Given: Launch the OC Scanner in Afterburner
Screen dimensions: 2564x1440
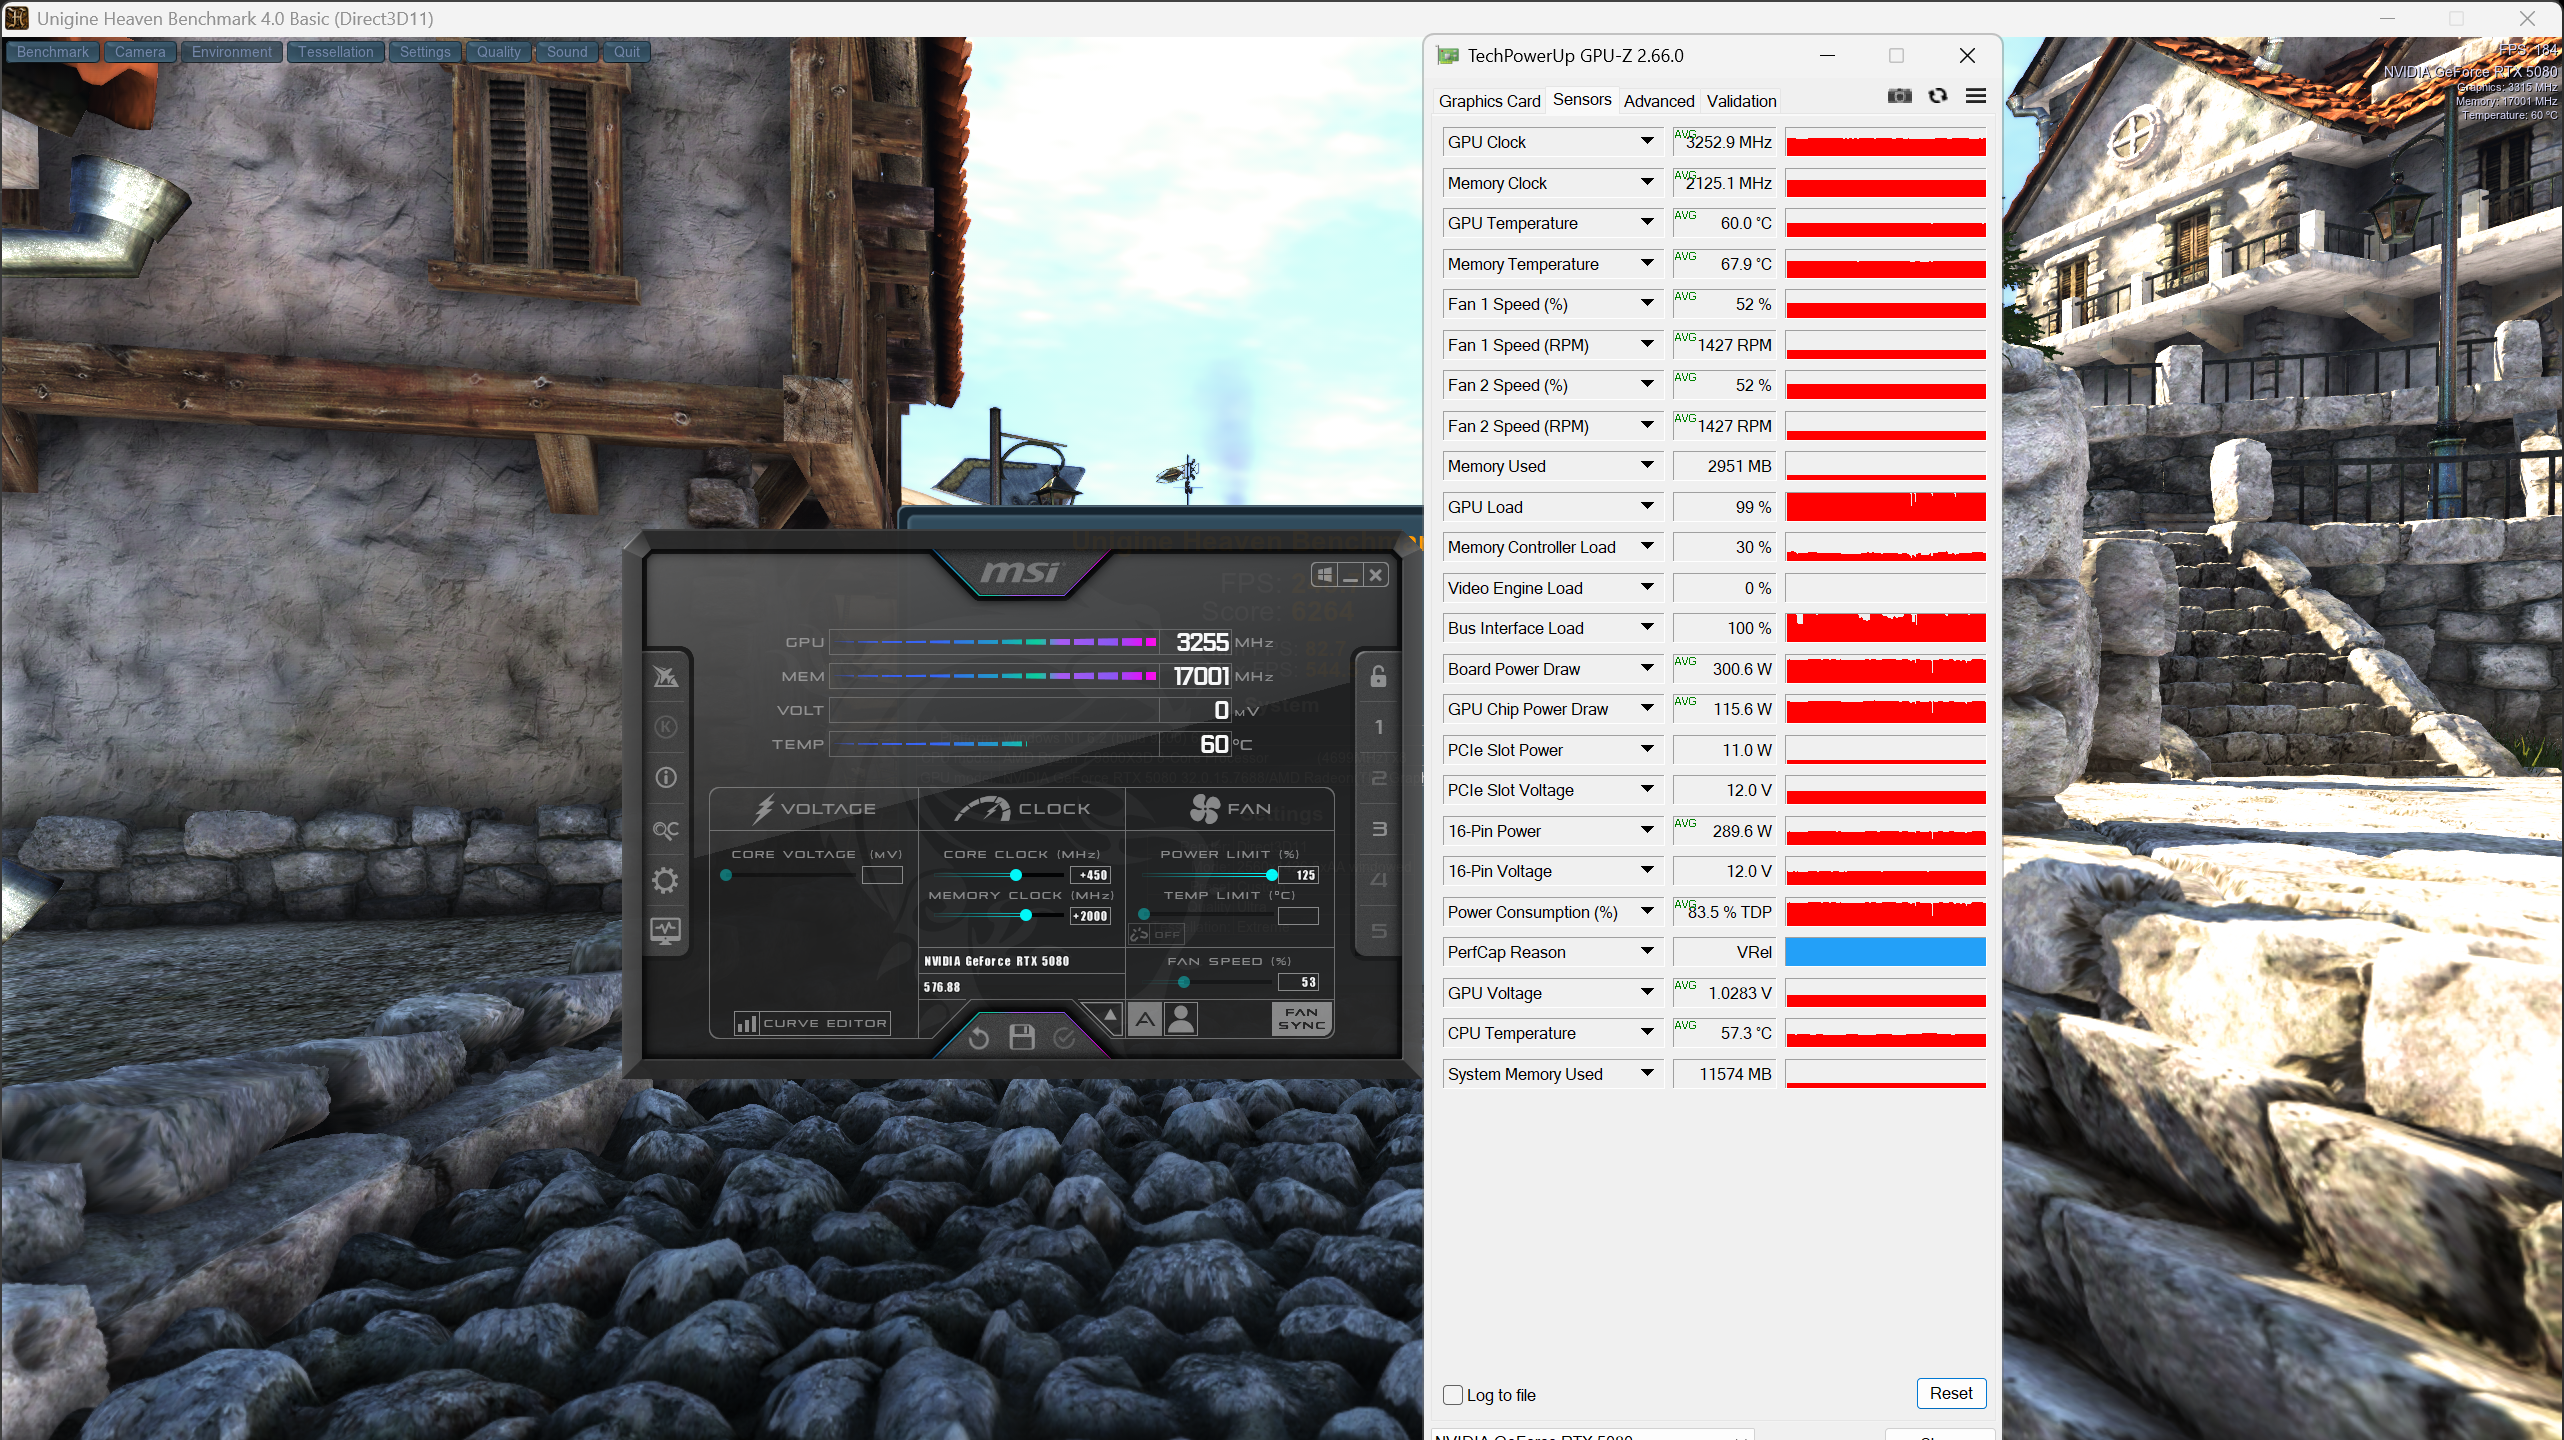Looking at the screenshot, I should 666,830.
